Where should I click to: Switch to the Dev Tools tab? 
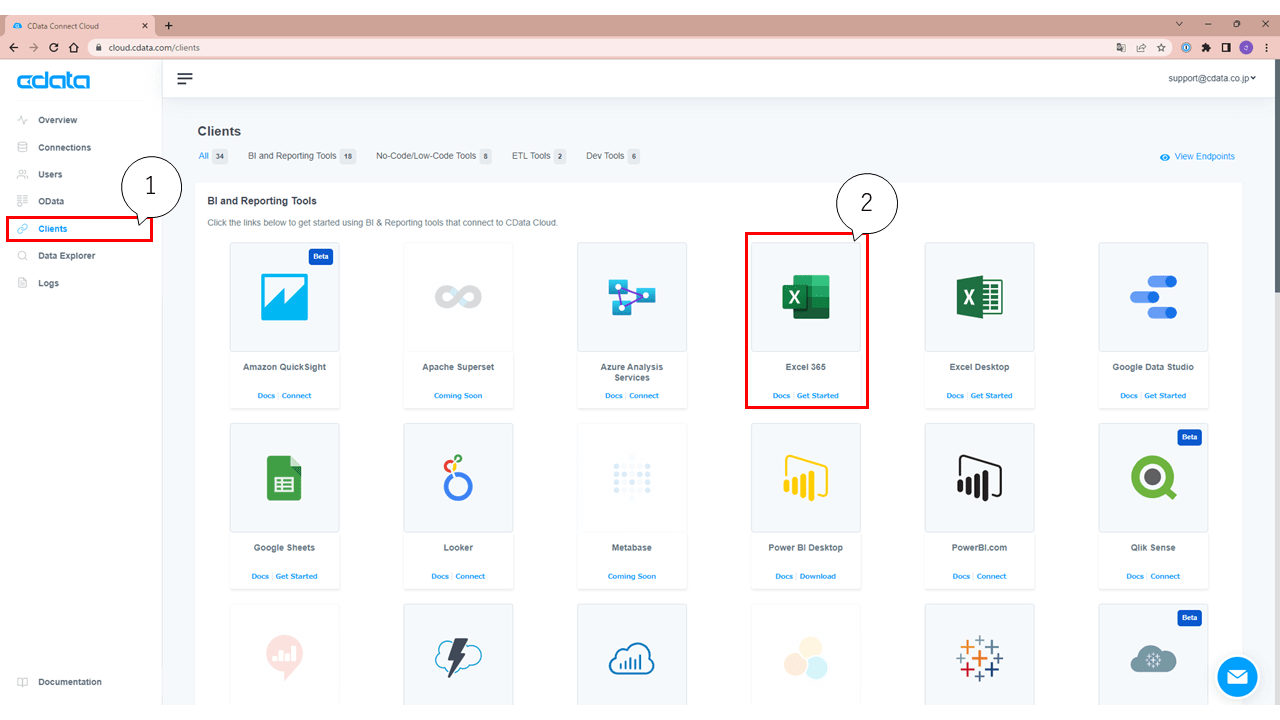tap(613, 156)
